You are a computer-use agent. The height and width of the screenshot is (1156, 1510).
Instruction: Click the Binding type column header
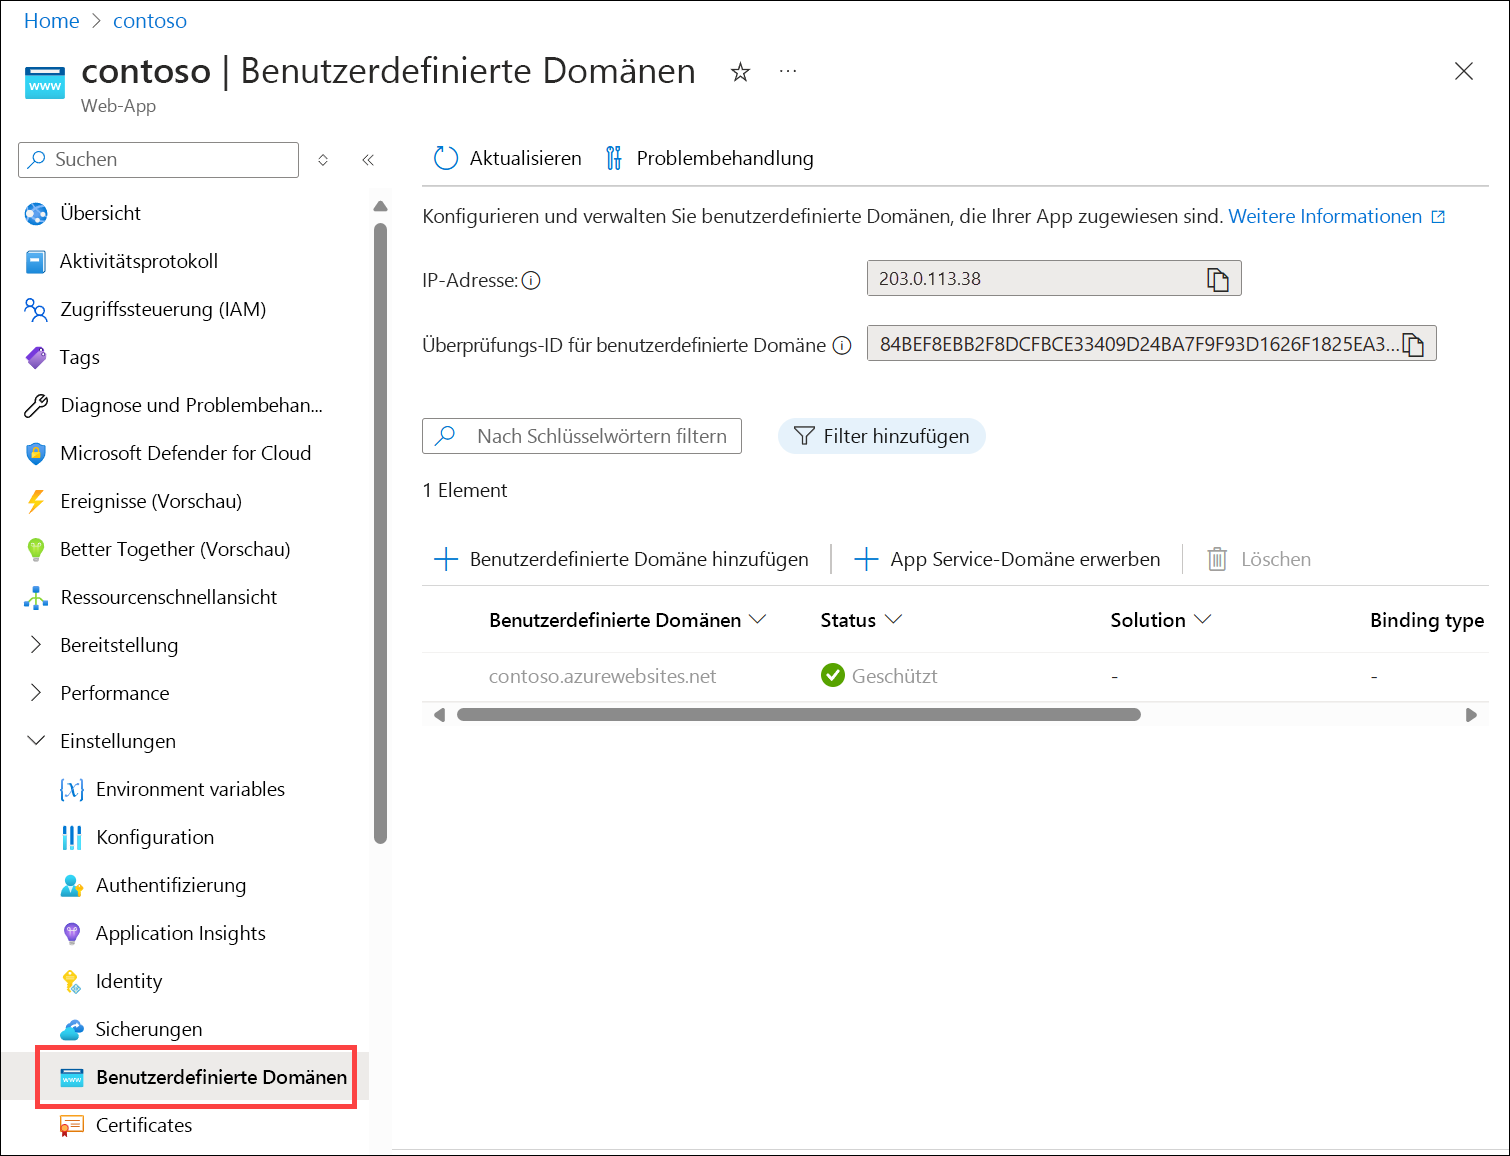coord(1427,620)
